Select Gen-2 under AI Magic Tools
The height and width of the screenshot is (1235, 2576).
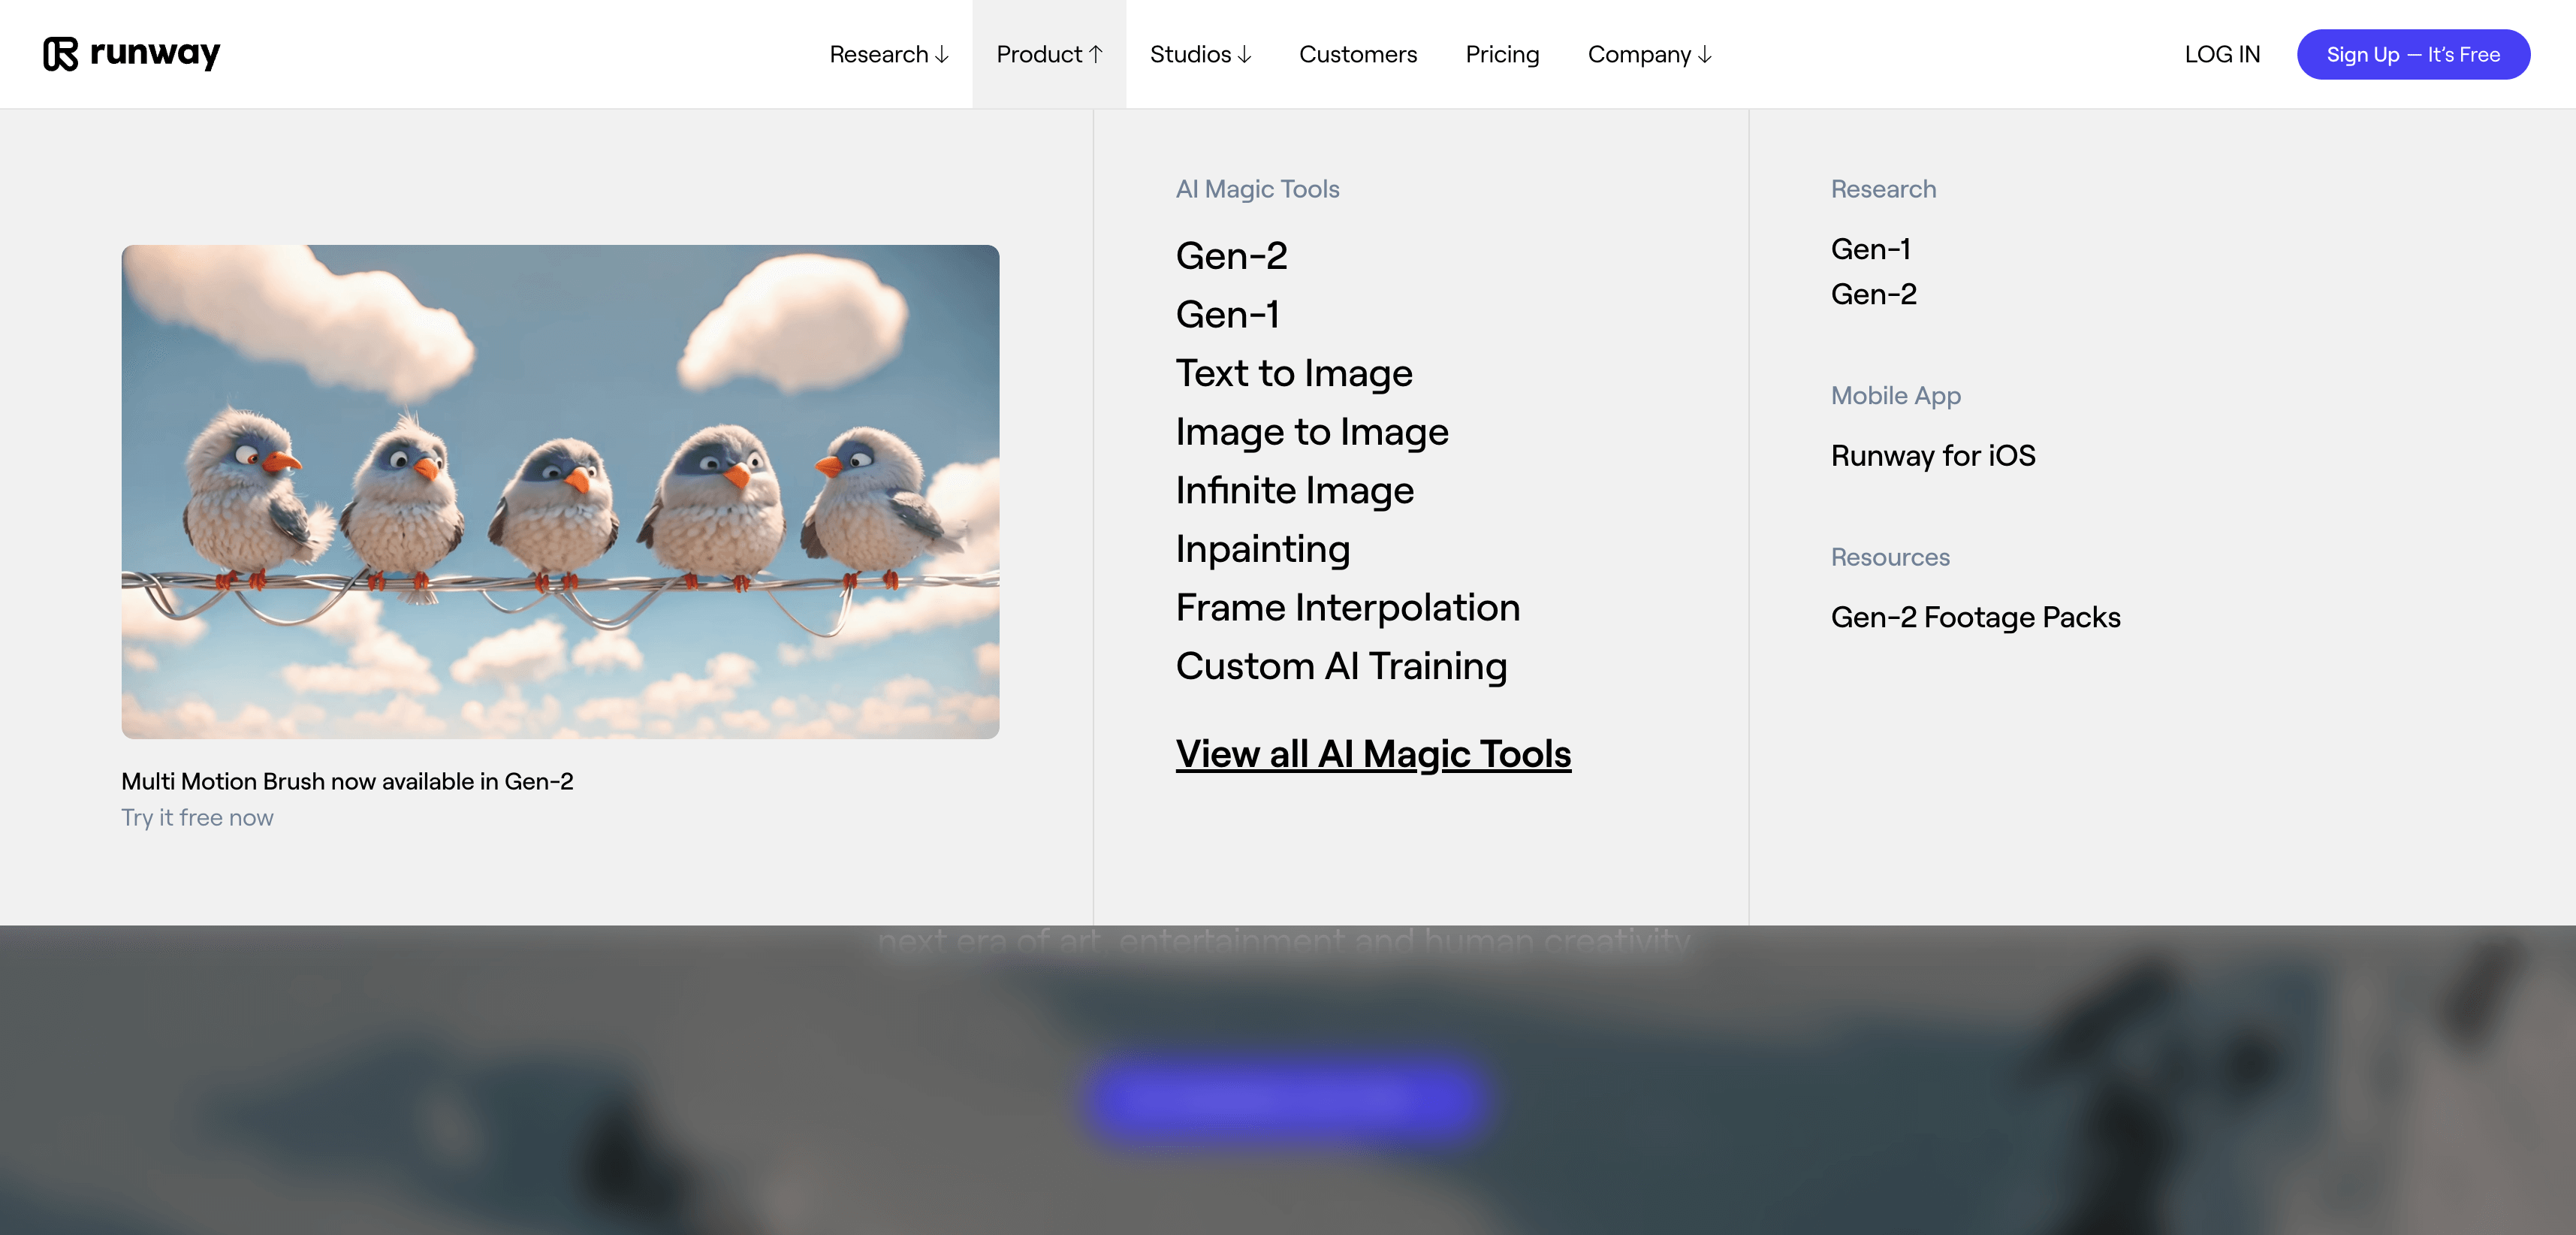[1231, 256]
